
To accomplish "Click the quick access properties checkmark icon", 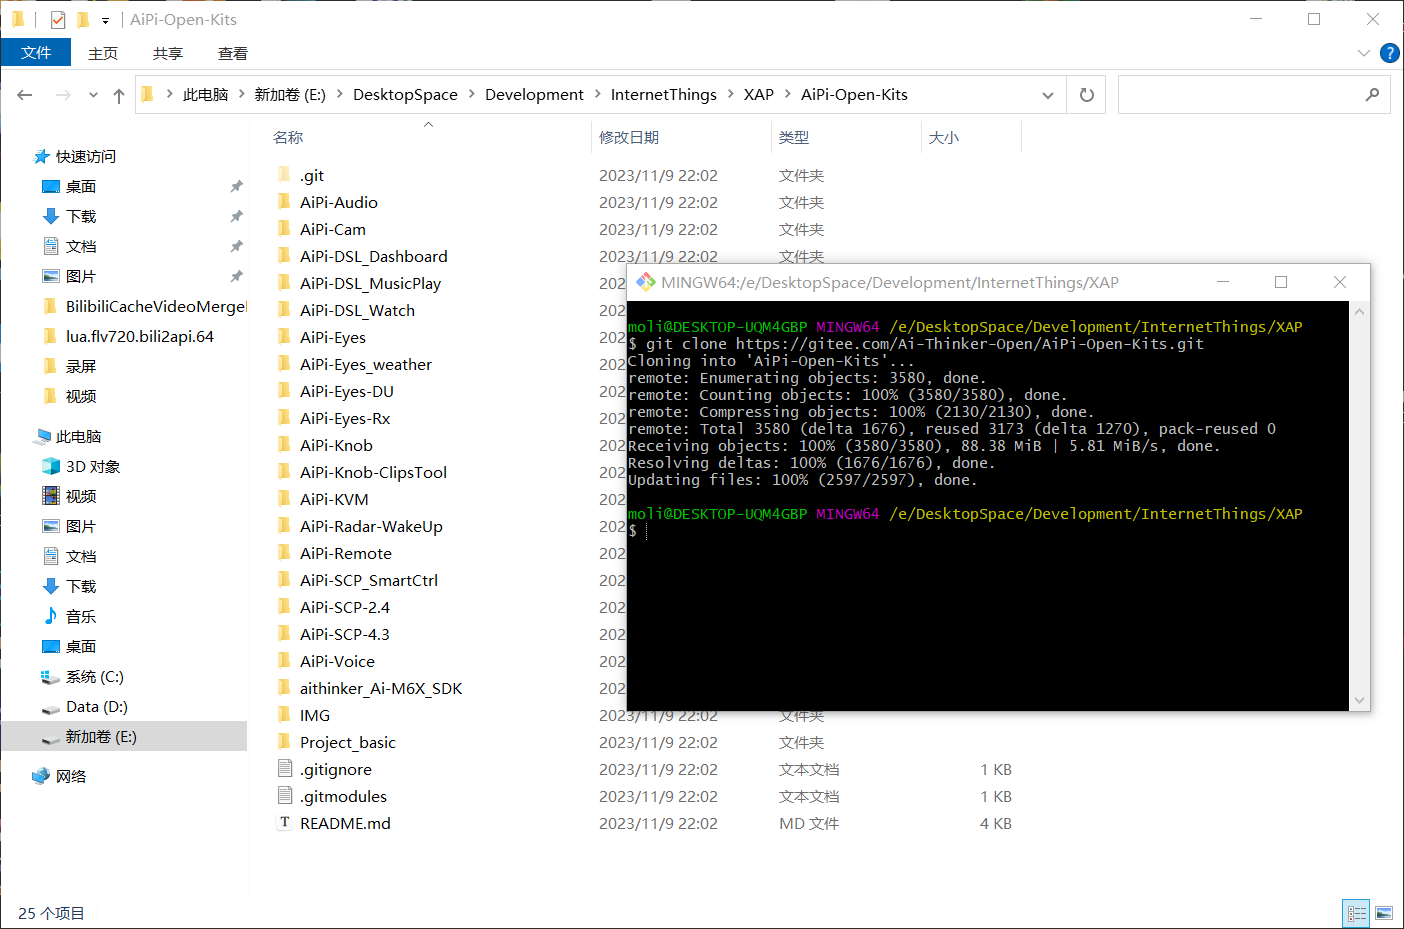I will [x=58, y=20].
